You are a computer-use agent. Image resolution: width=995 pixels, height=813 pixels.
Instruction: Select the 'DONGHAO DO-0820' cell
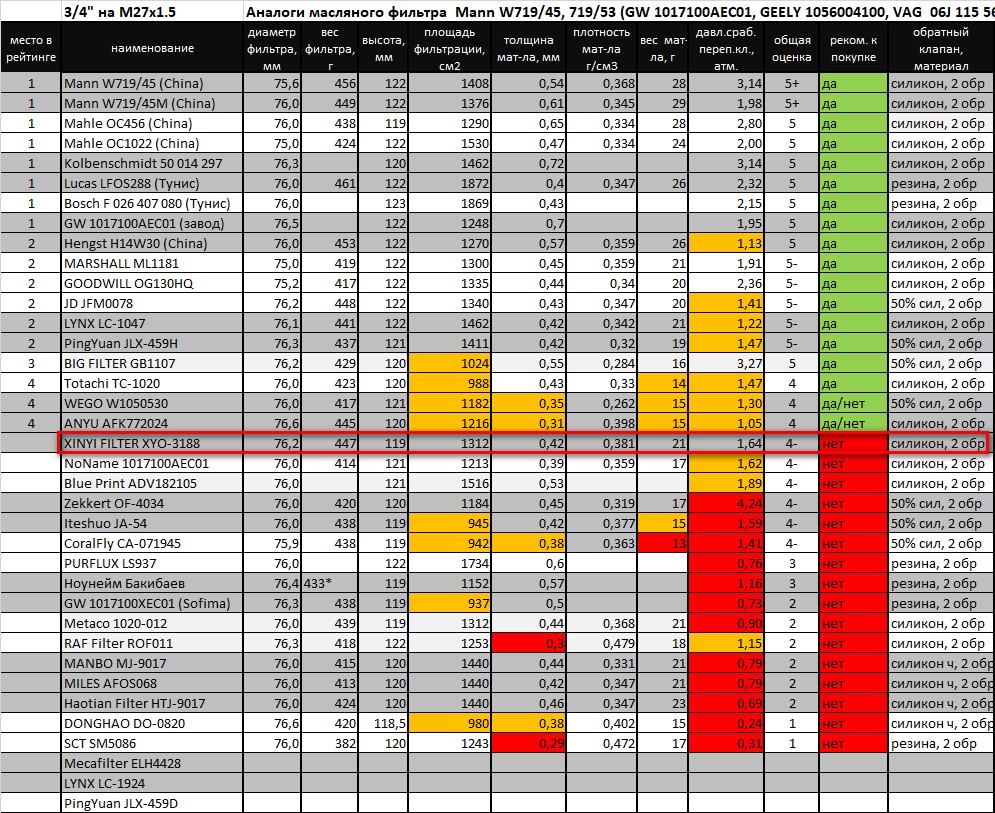(152, 723)
